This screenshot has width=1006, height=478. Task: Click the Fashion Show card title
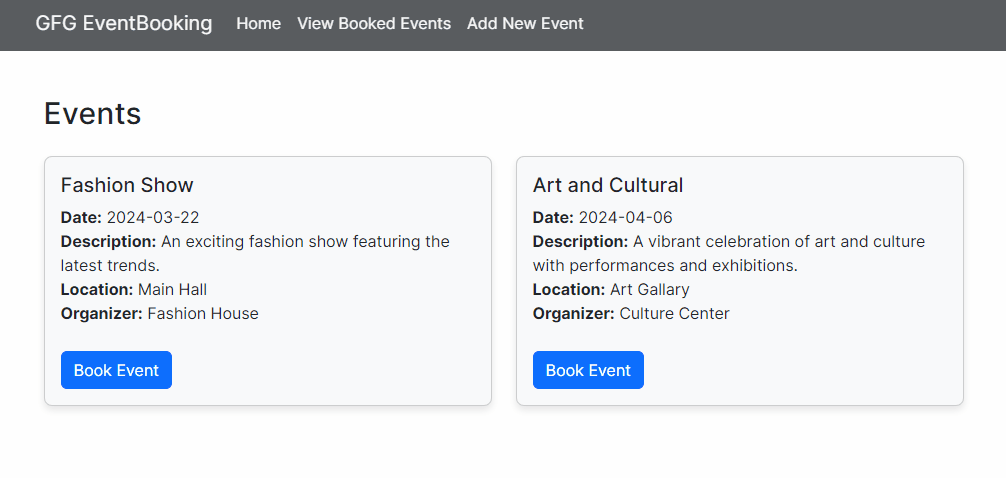[127, 185]
